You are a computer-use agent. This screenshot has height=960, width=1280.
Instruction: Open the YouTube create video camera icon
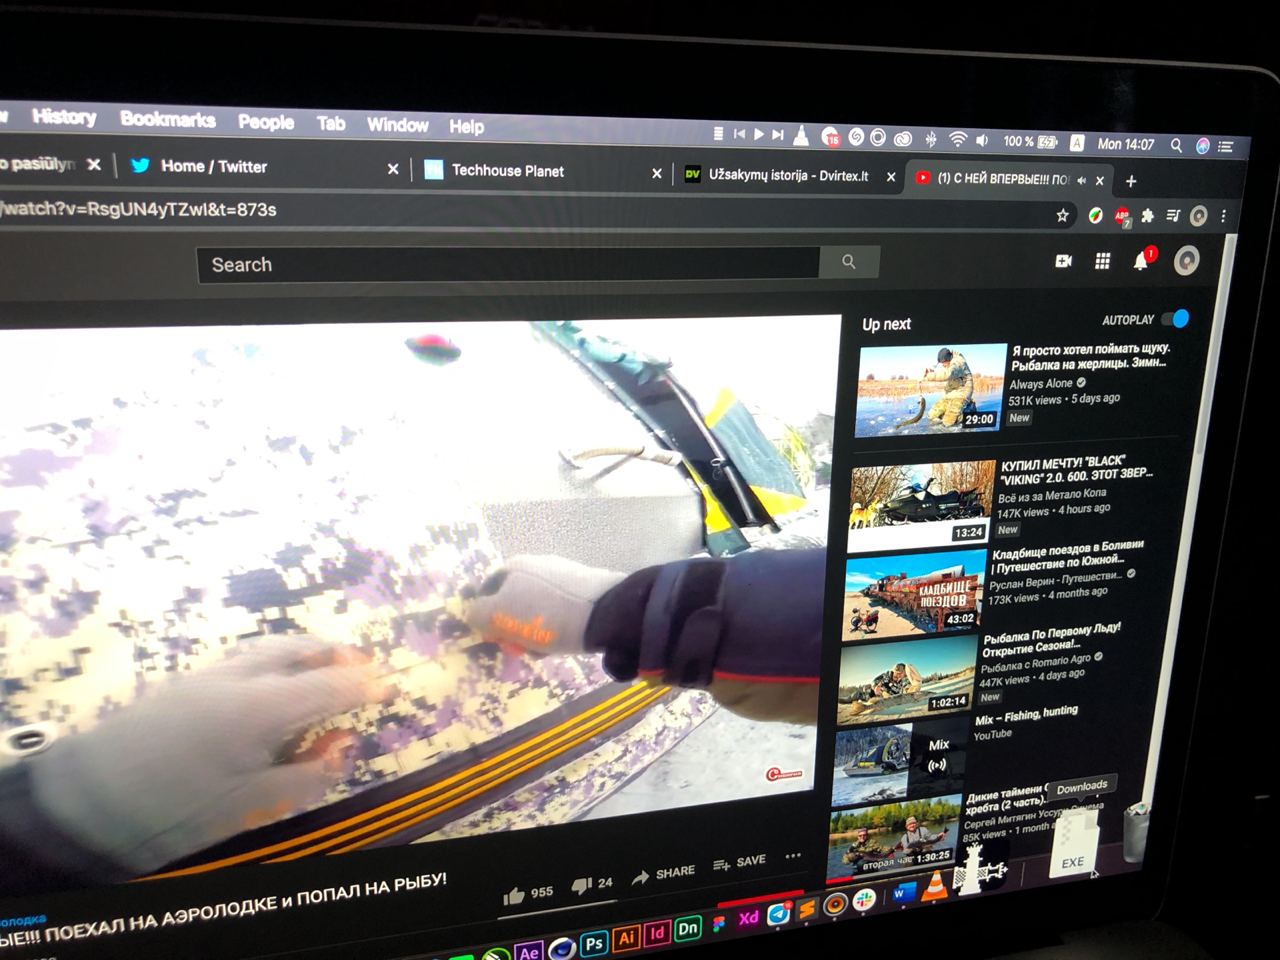pos(1064,261)
